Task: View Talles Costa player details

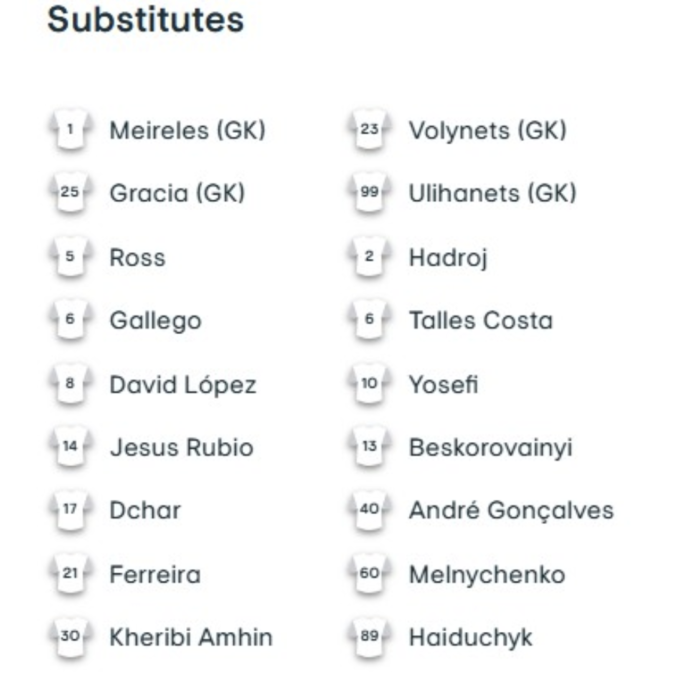Action: pyautogui.click(x=480, y=321)
